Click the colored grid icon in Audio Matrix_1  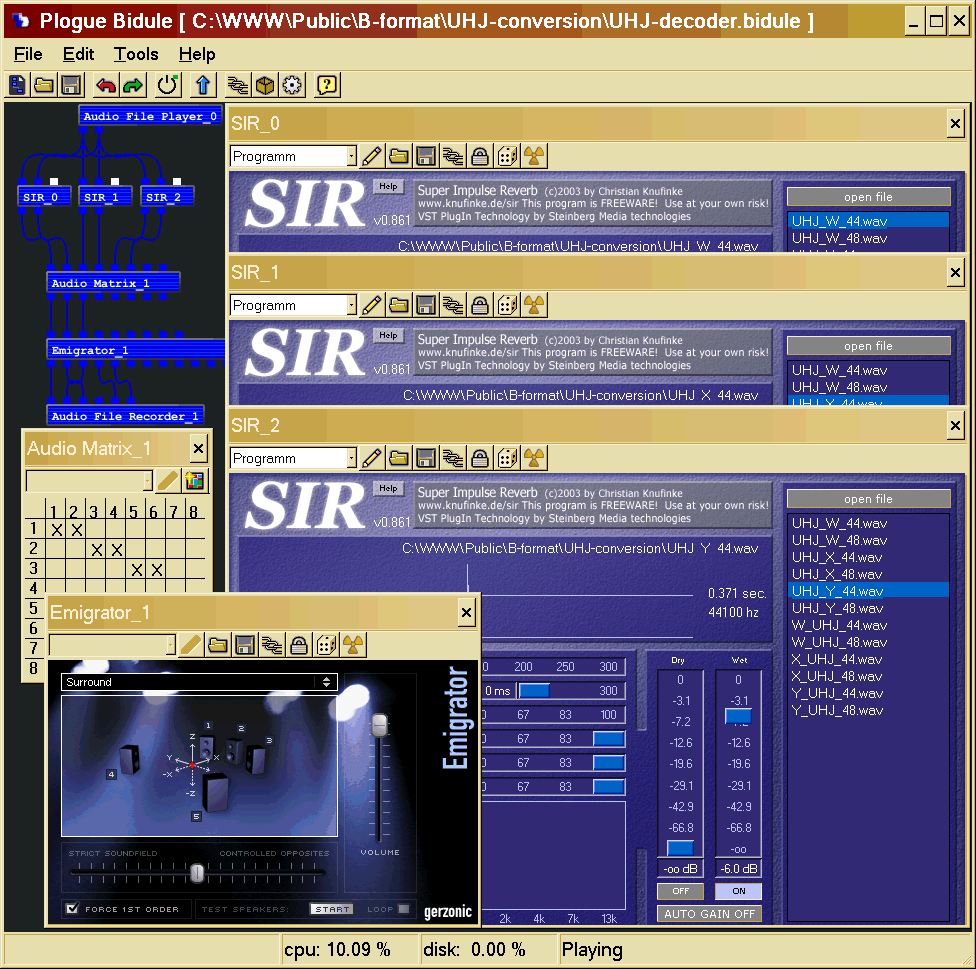(x=195, y=480)
